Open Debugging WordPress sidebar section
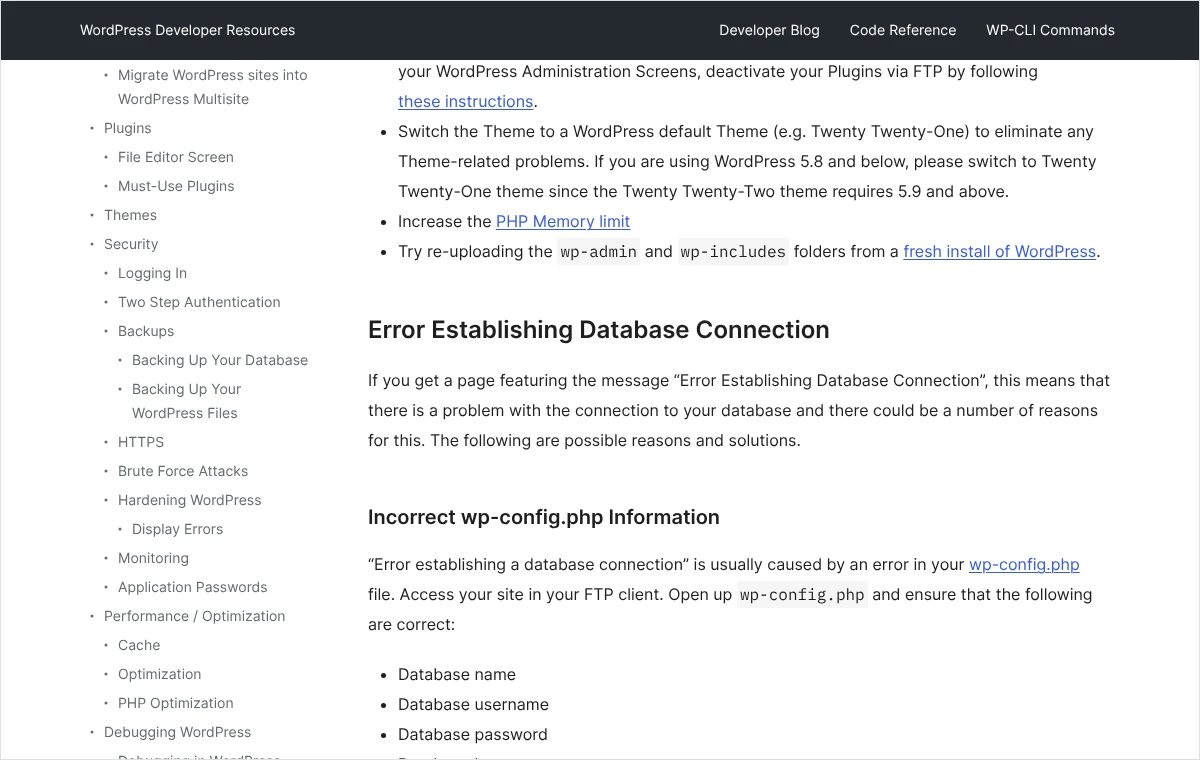Viewport: 1200px width, 760px height. point(178,732)
